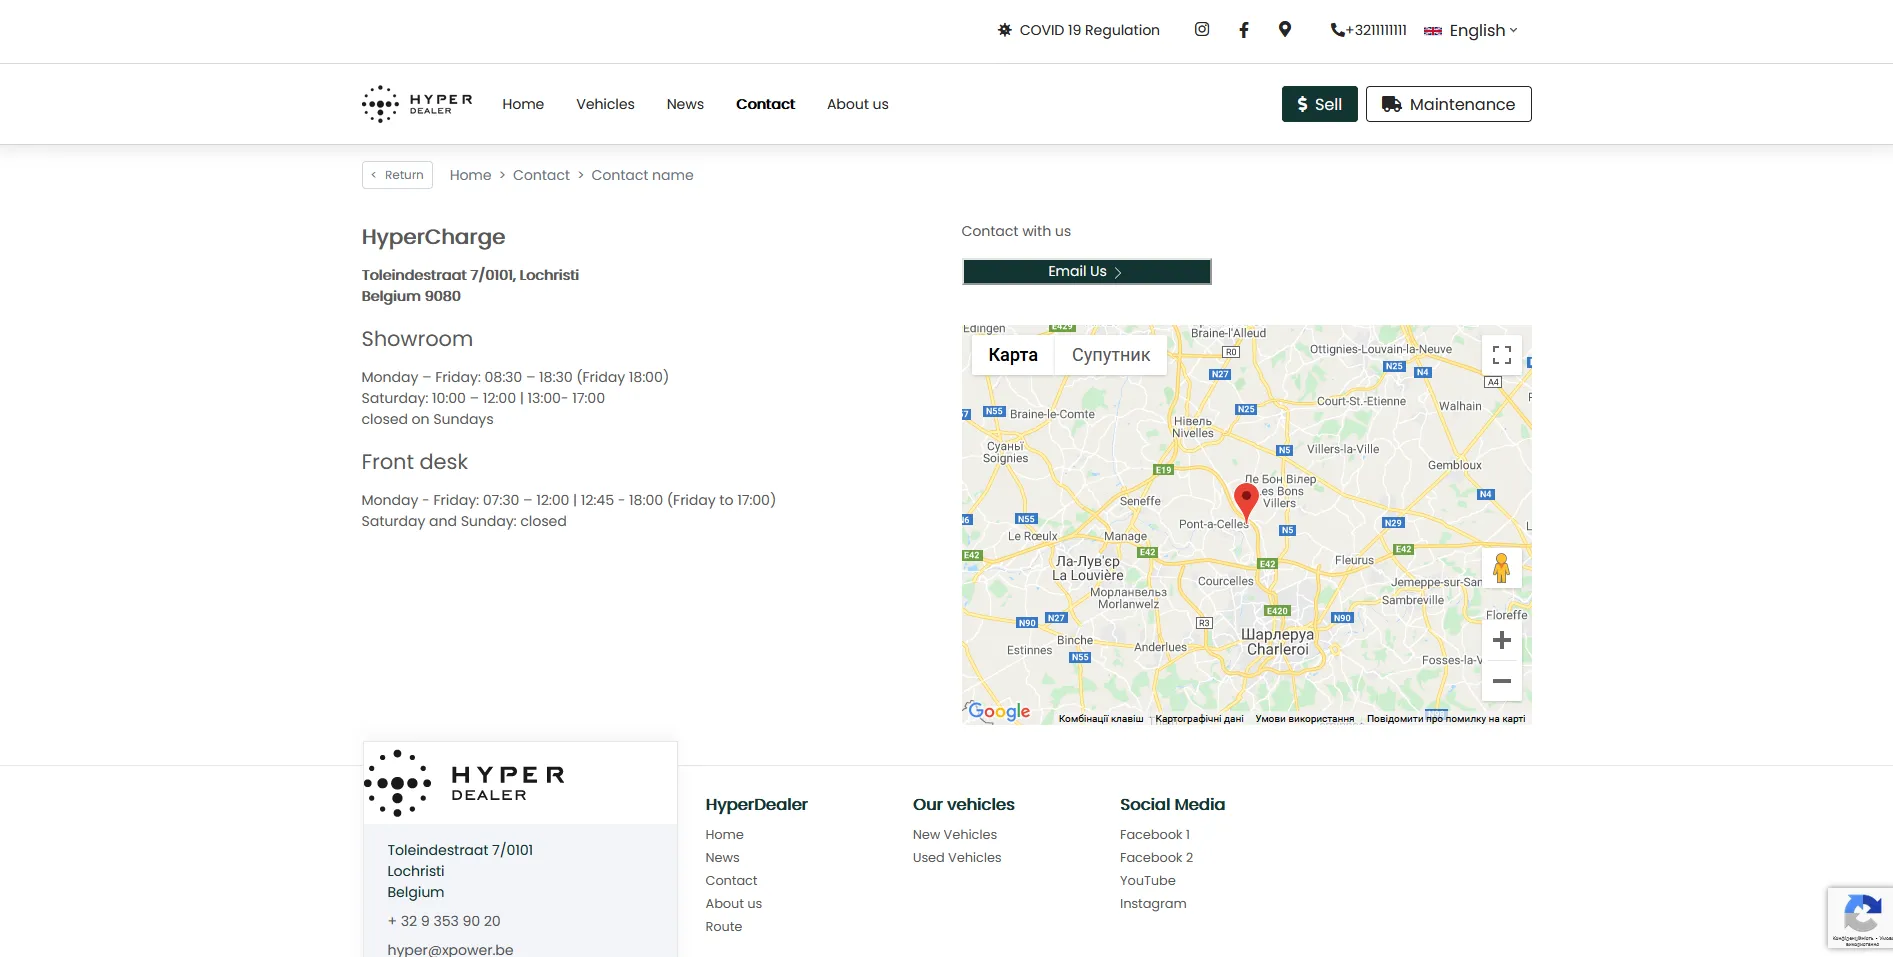
Task: Click the red location marker on map
Action: click(x=1246, y=501)
